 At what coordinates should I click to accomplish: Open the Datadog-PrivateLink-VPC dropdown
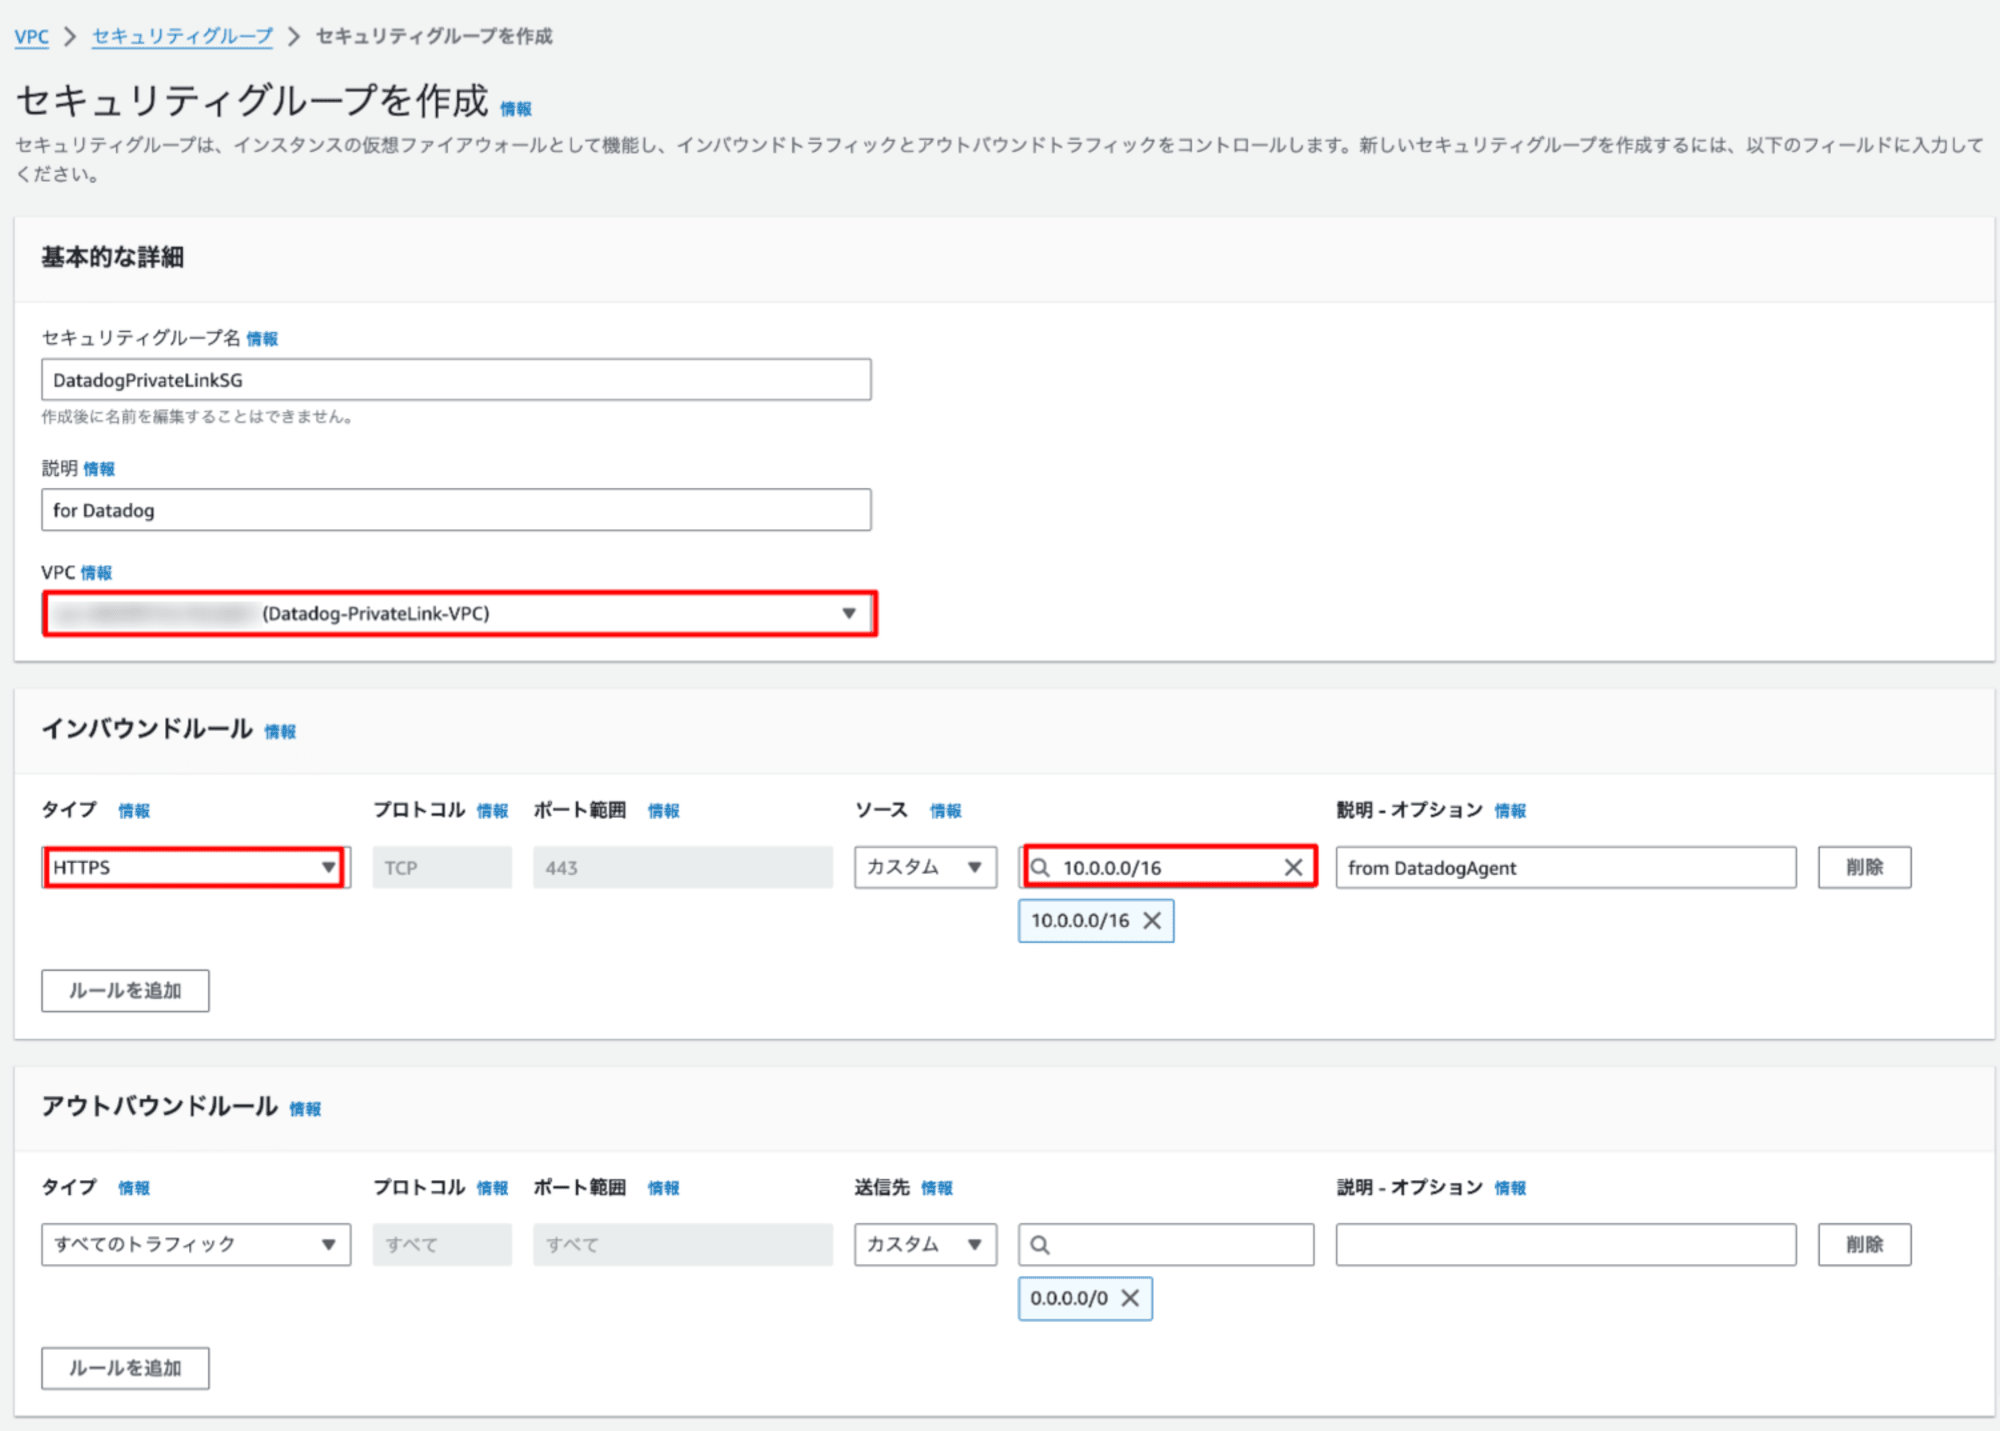(460, 614)
